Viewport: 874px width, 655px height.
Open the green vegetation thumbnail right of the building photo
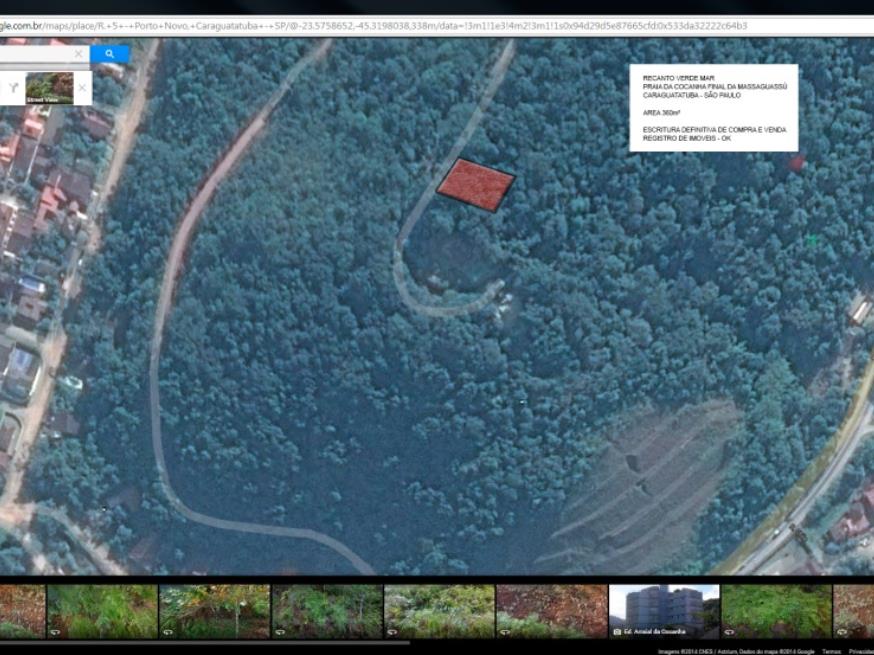click(x=776, y=611)
